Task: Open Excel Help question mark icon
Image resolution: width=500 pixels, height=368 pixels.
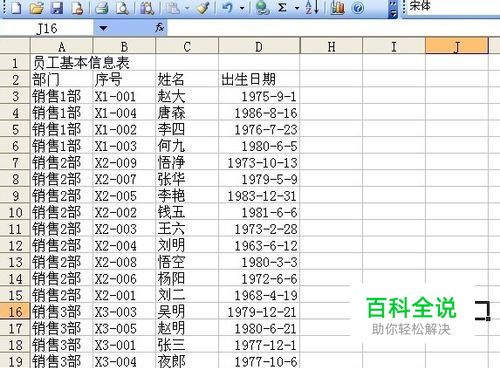Action: (x=358, y=8)
